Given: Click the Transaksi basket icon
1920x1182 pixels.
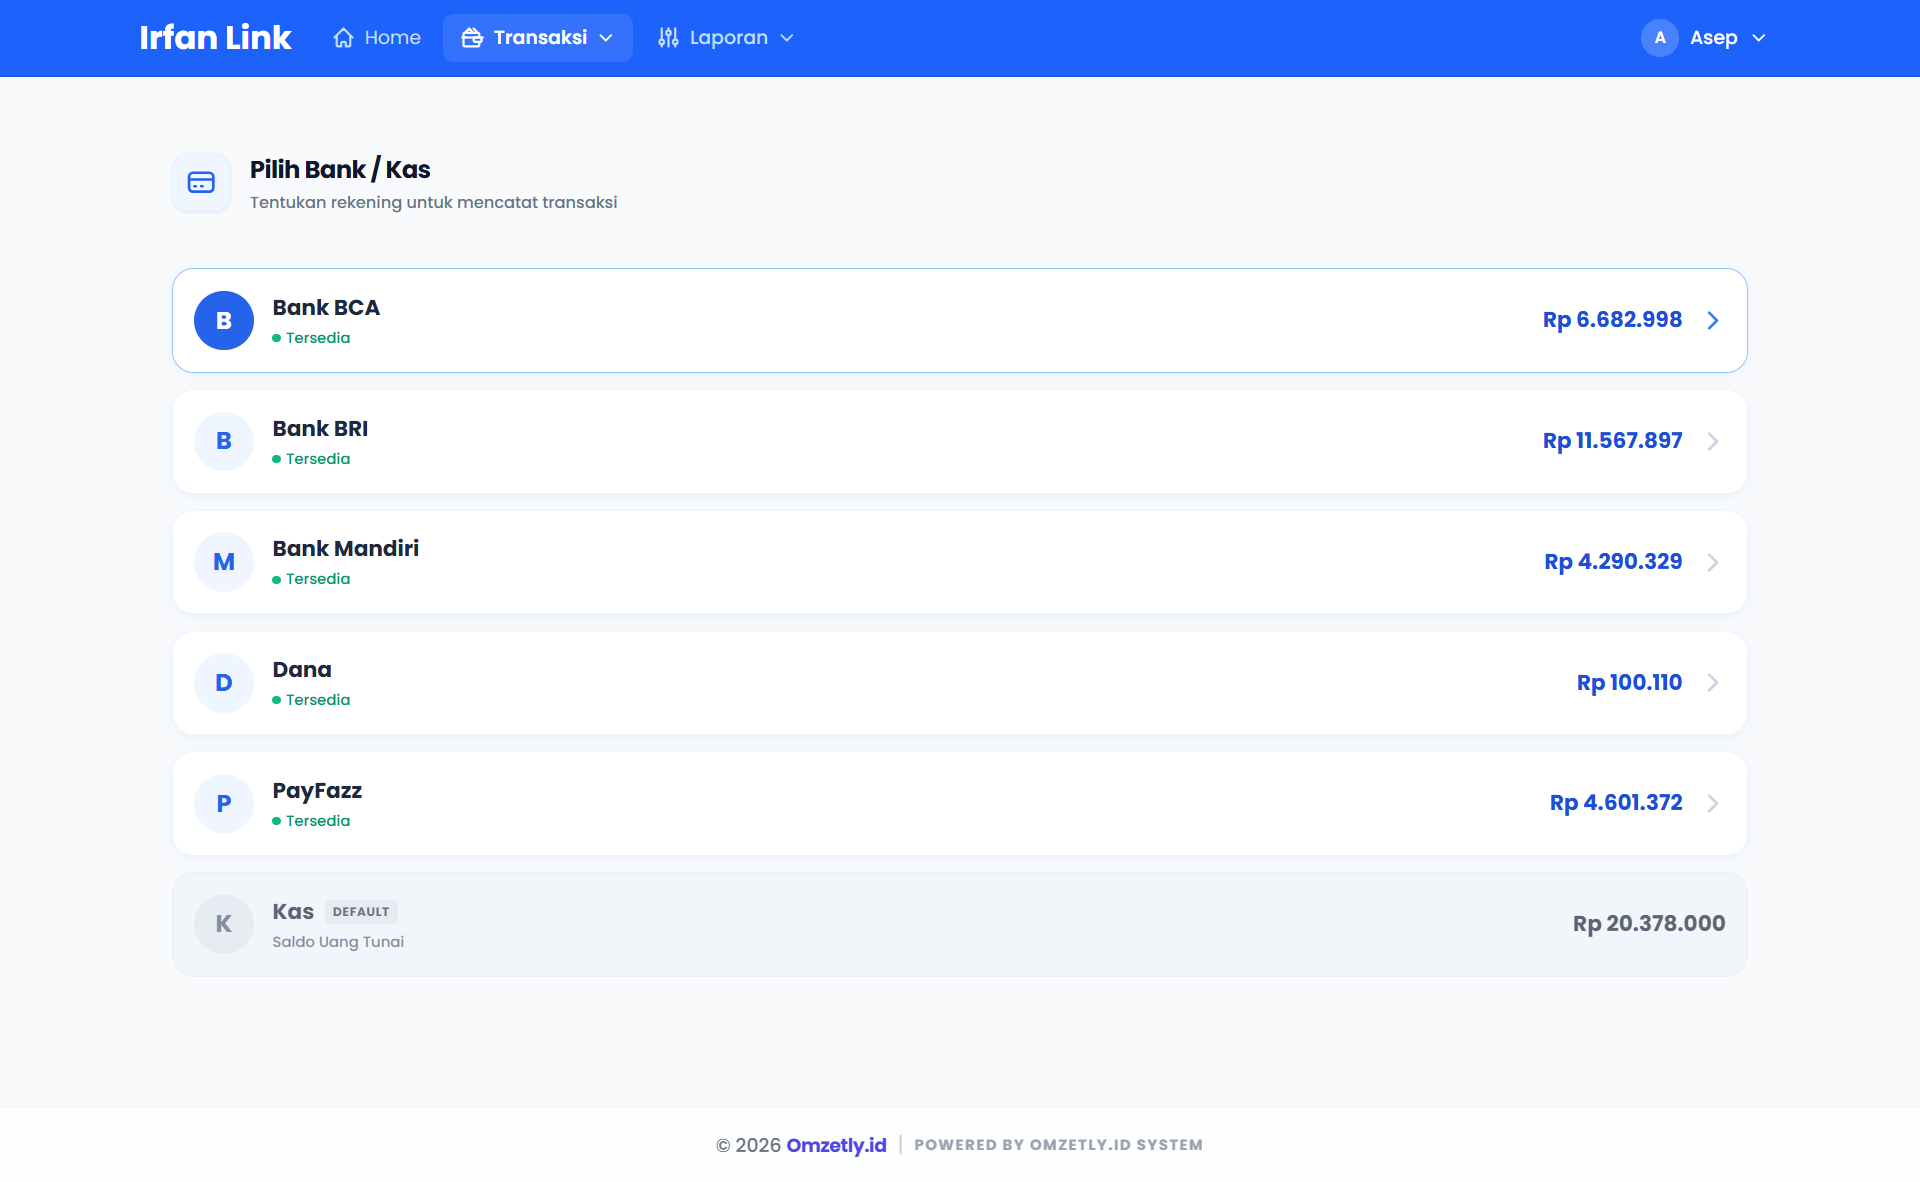Looking at the screenshot, I should (472, 38).
